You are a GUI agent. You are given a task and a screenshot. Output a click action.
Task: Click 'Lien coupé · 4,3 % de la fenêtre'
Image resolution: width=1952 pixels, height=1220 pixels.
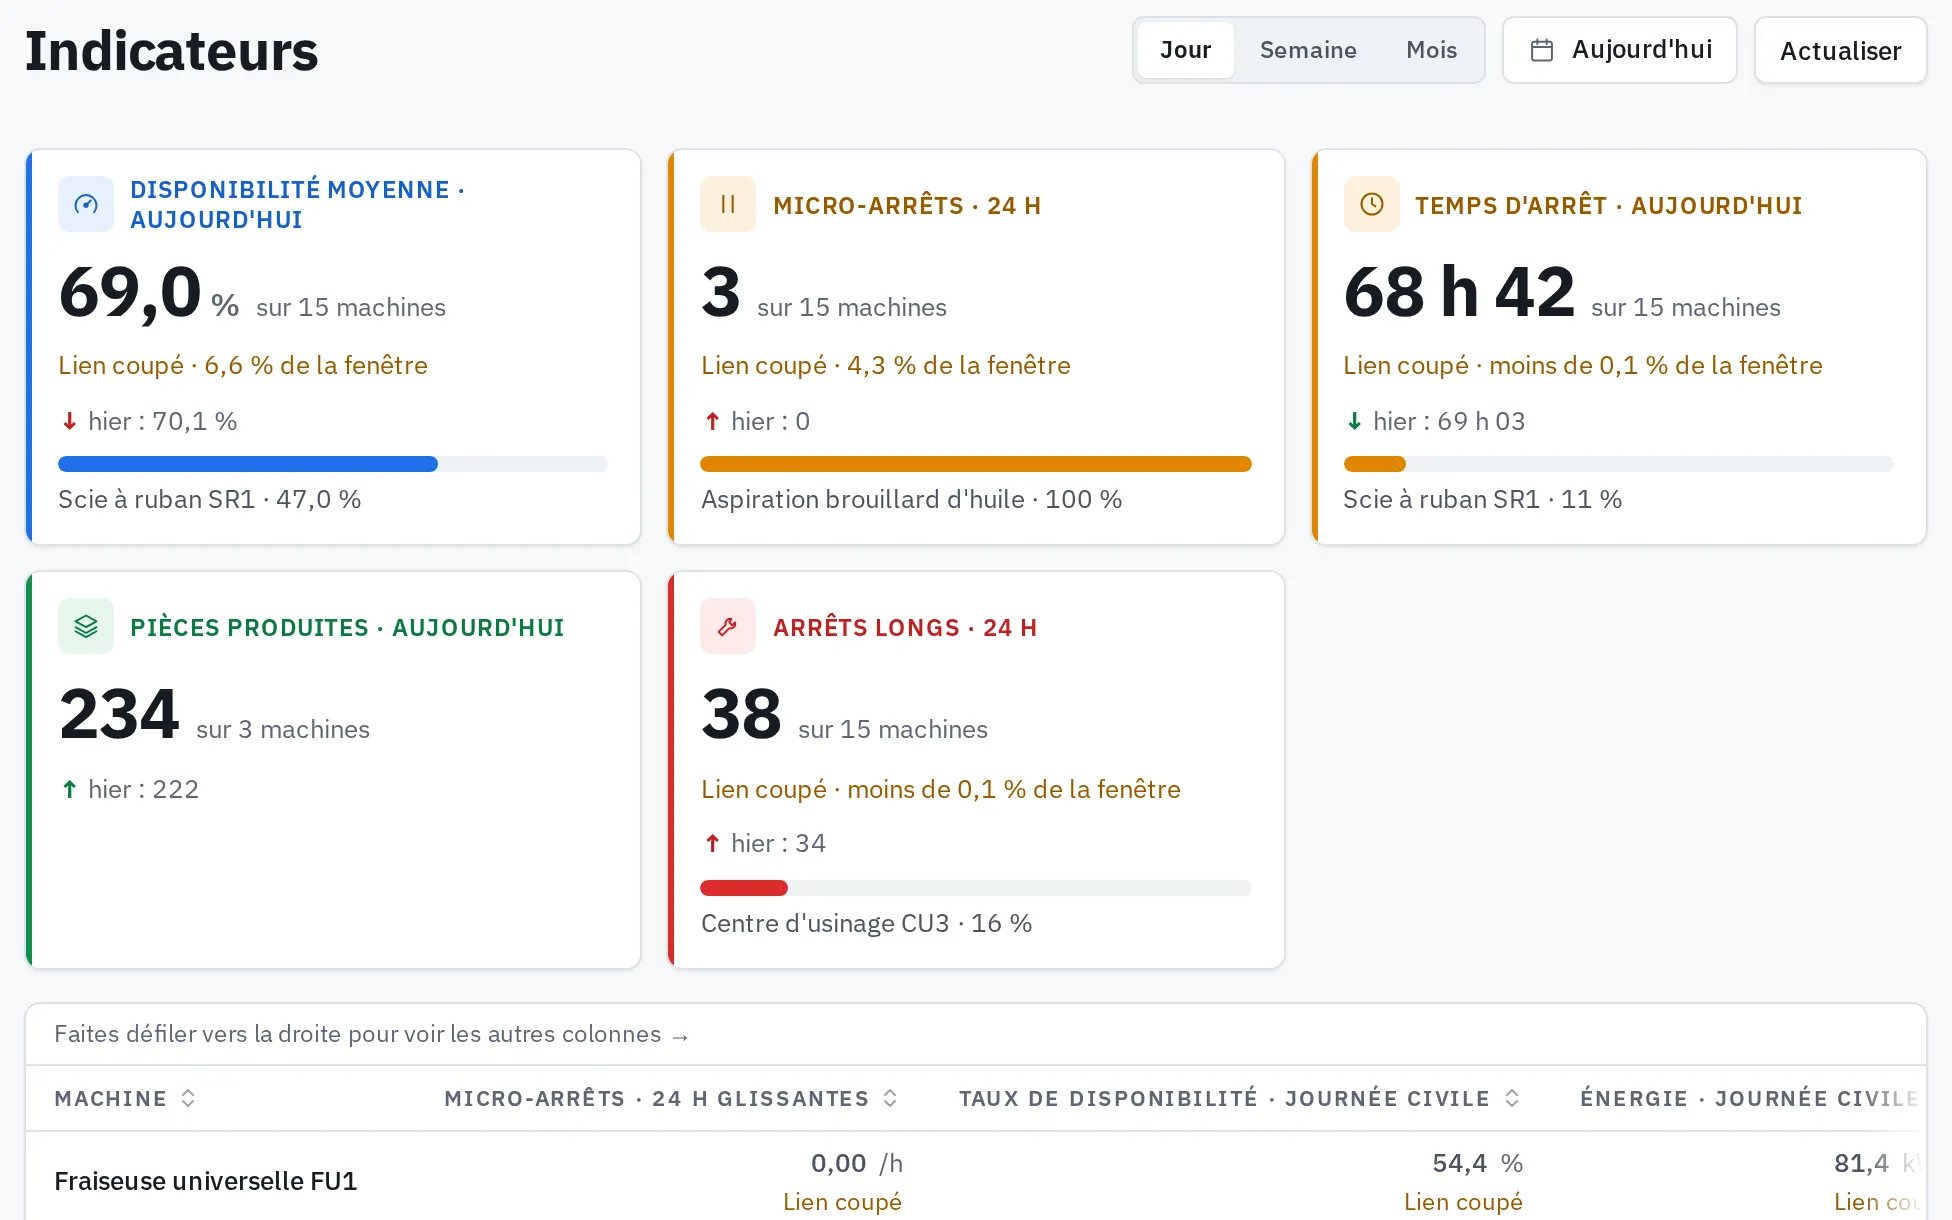pyautogui.click(x=886, y=365)
